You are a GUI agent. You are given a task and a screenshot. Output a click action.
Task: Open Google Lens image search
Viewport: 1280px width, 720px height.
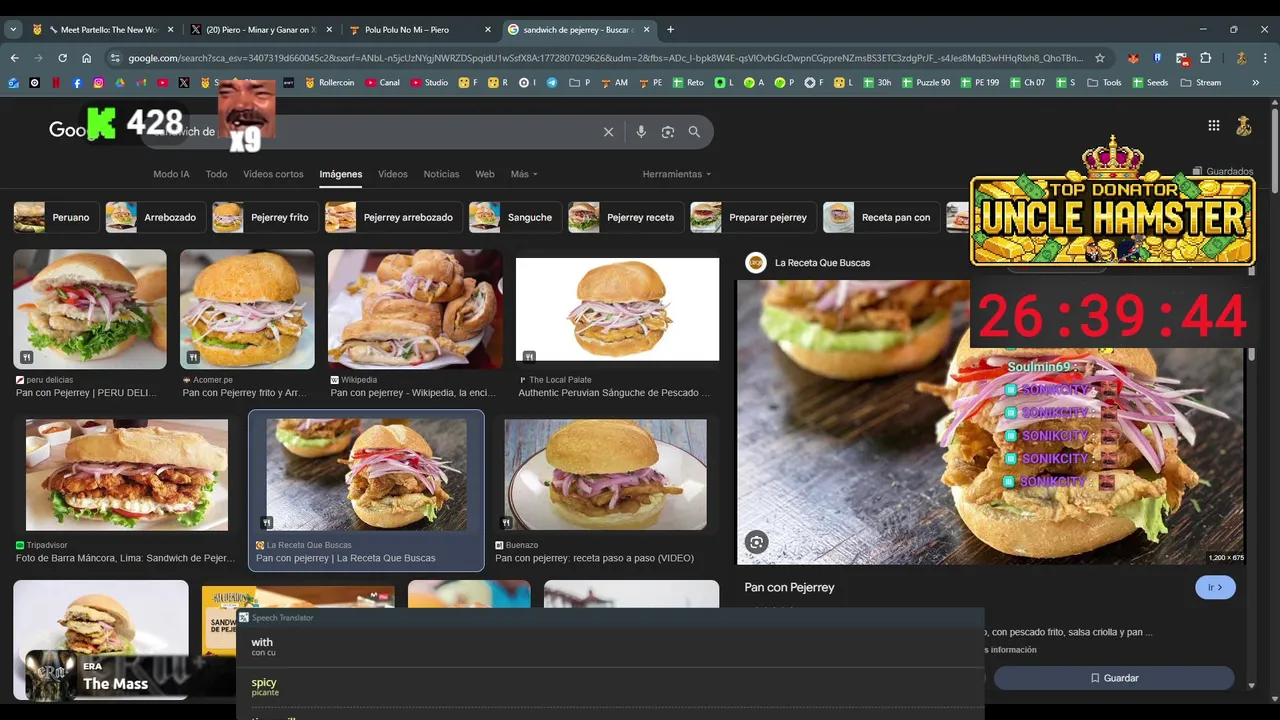pos(668,132)
